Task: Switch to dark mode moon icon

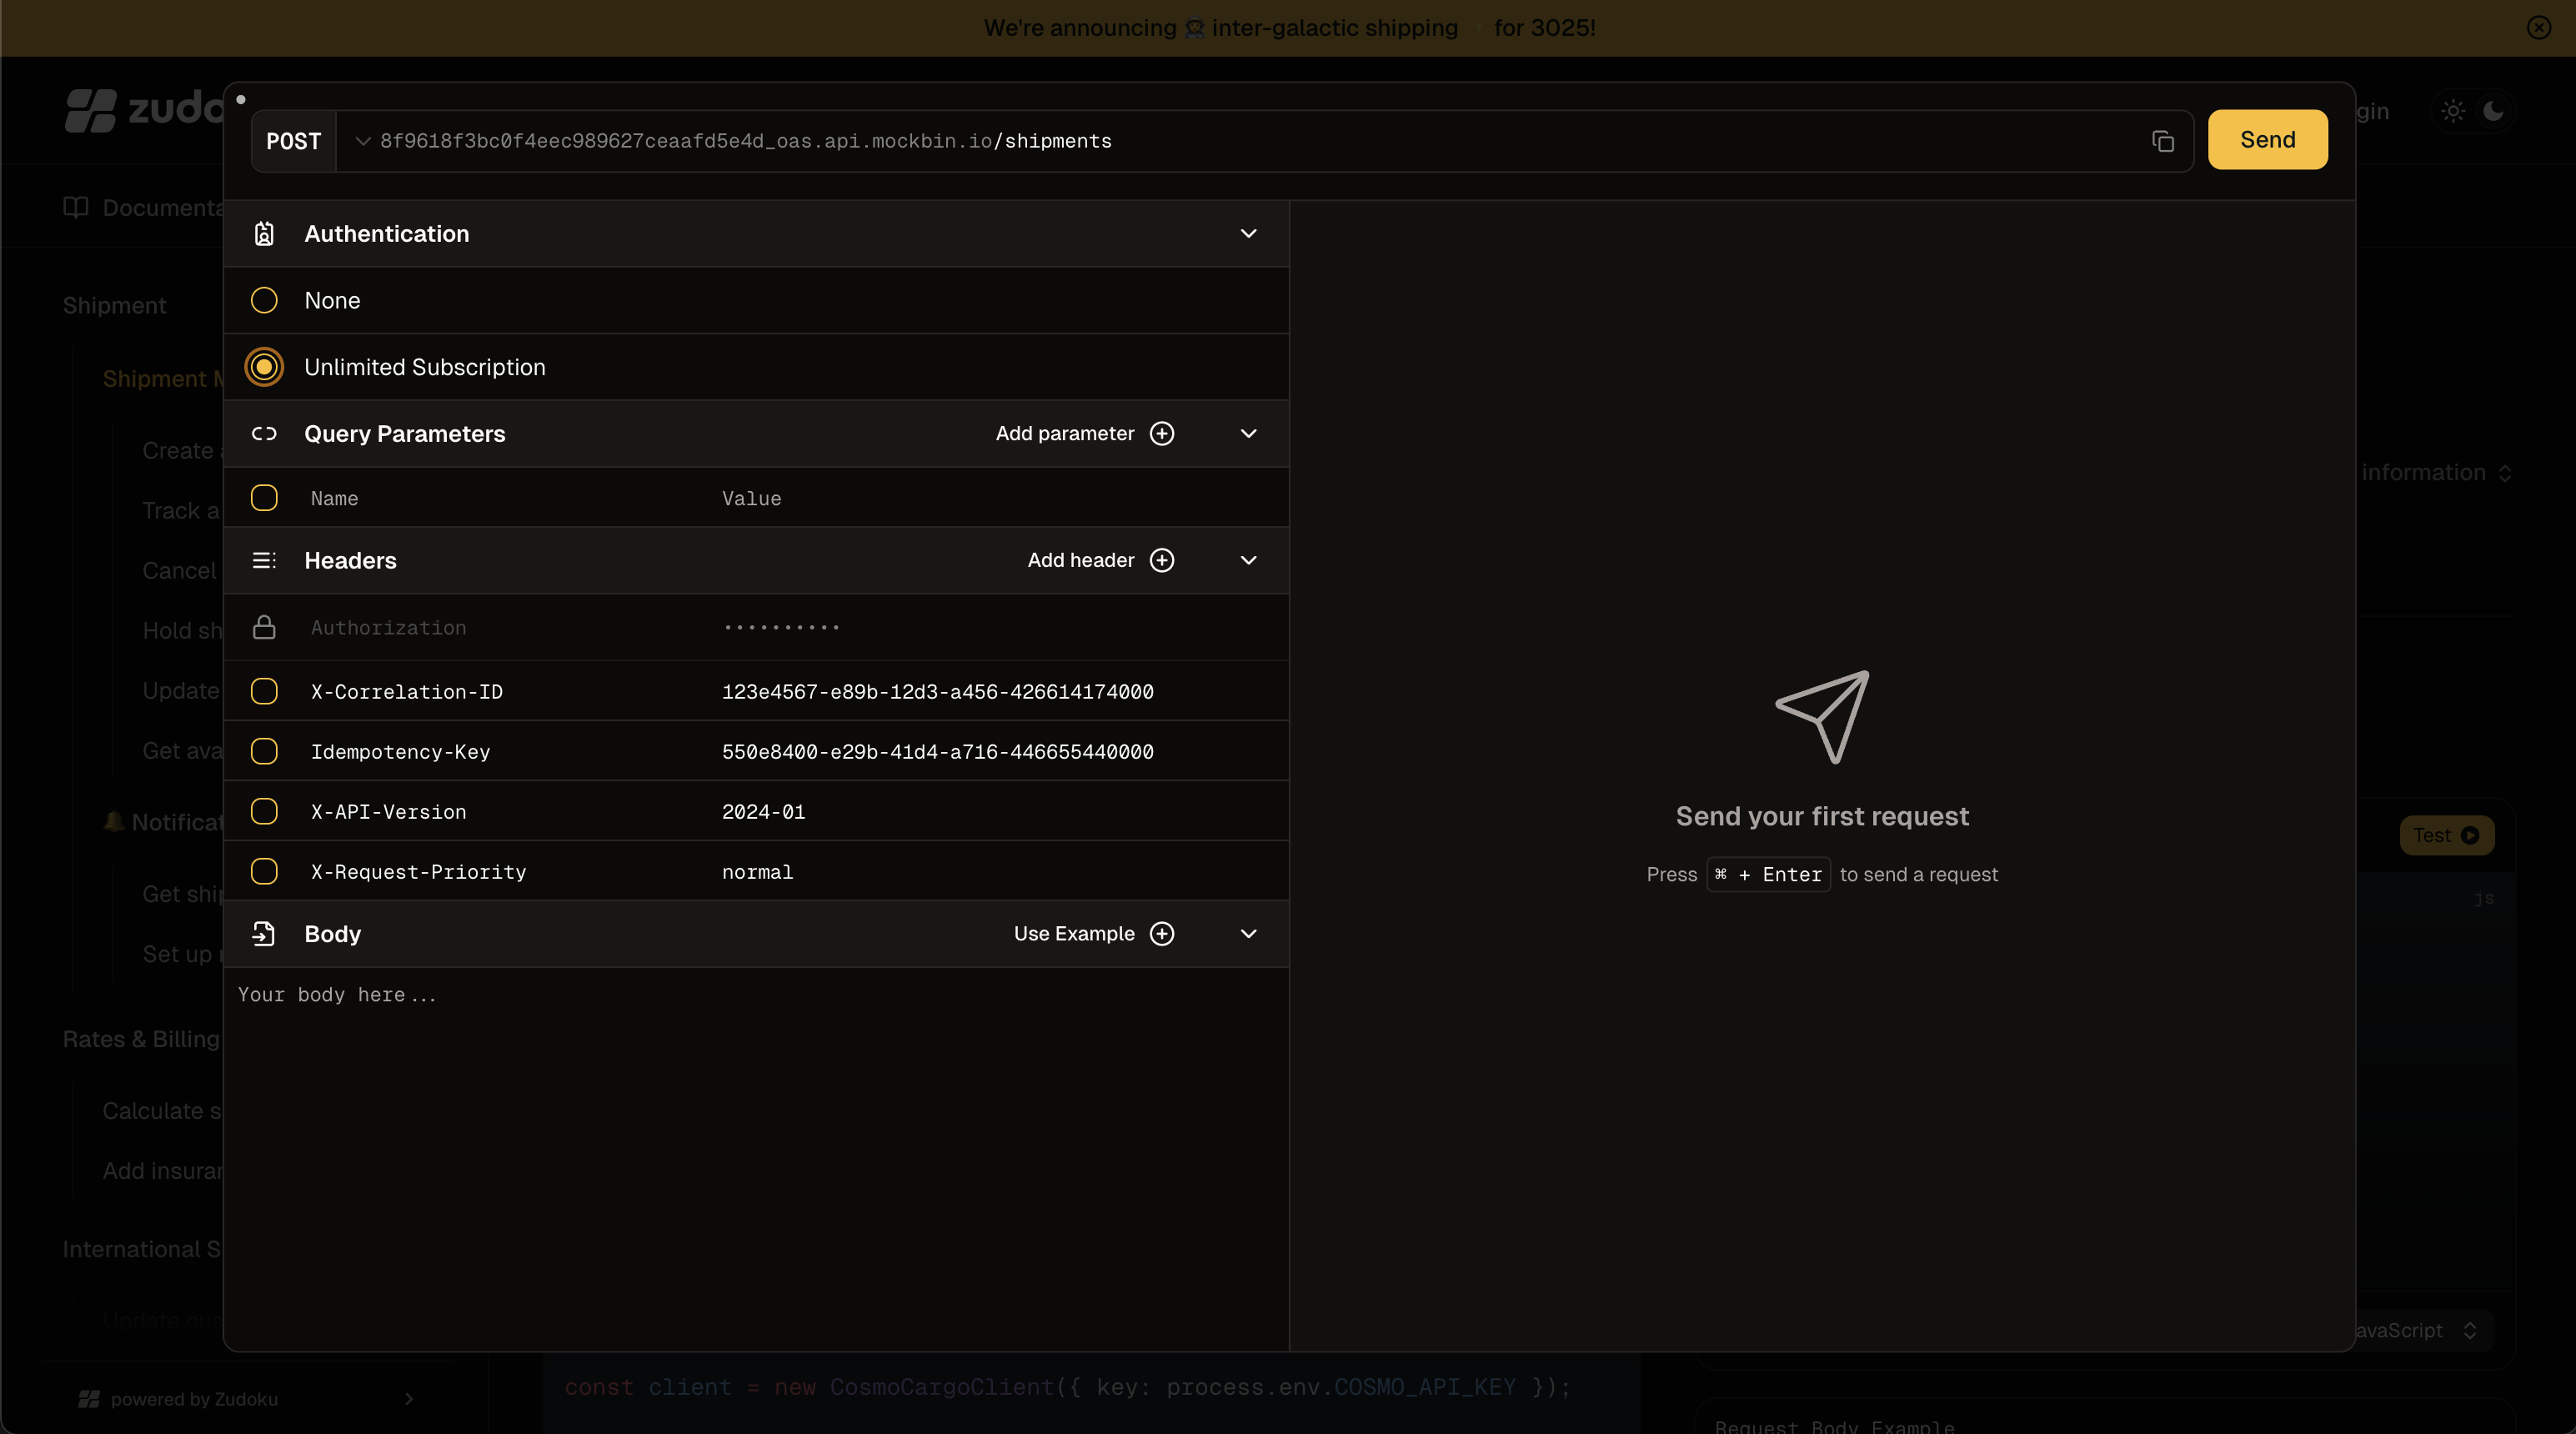Action: tap(2493, 111)
